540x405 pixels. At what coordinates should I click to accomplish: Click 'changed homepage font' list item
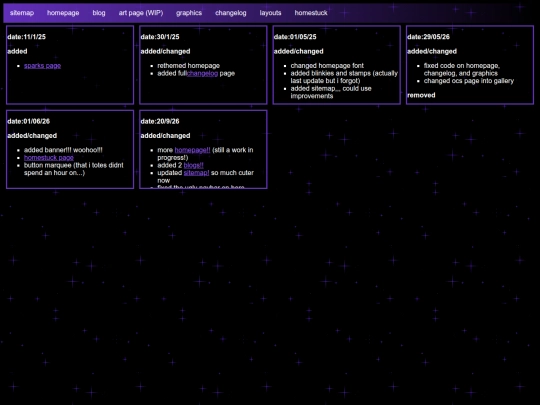(x=327, y=66)
